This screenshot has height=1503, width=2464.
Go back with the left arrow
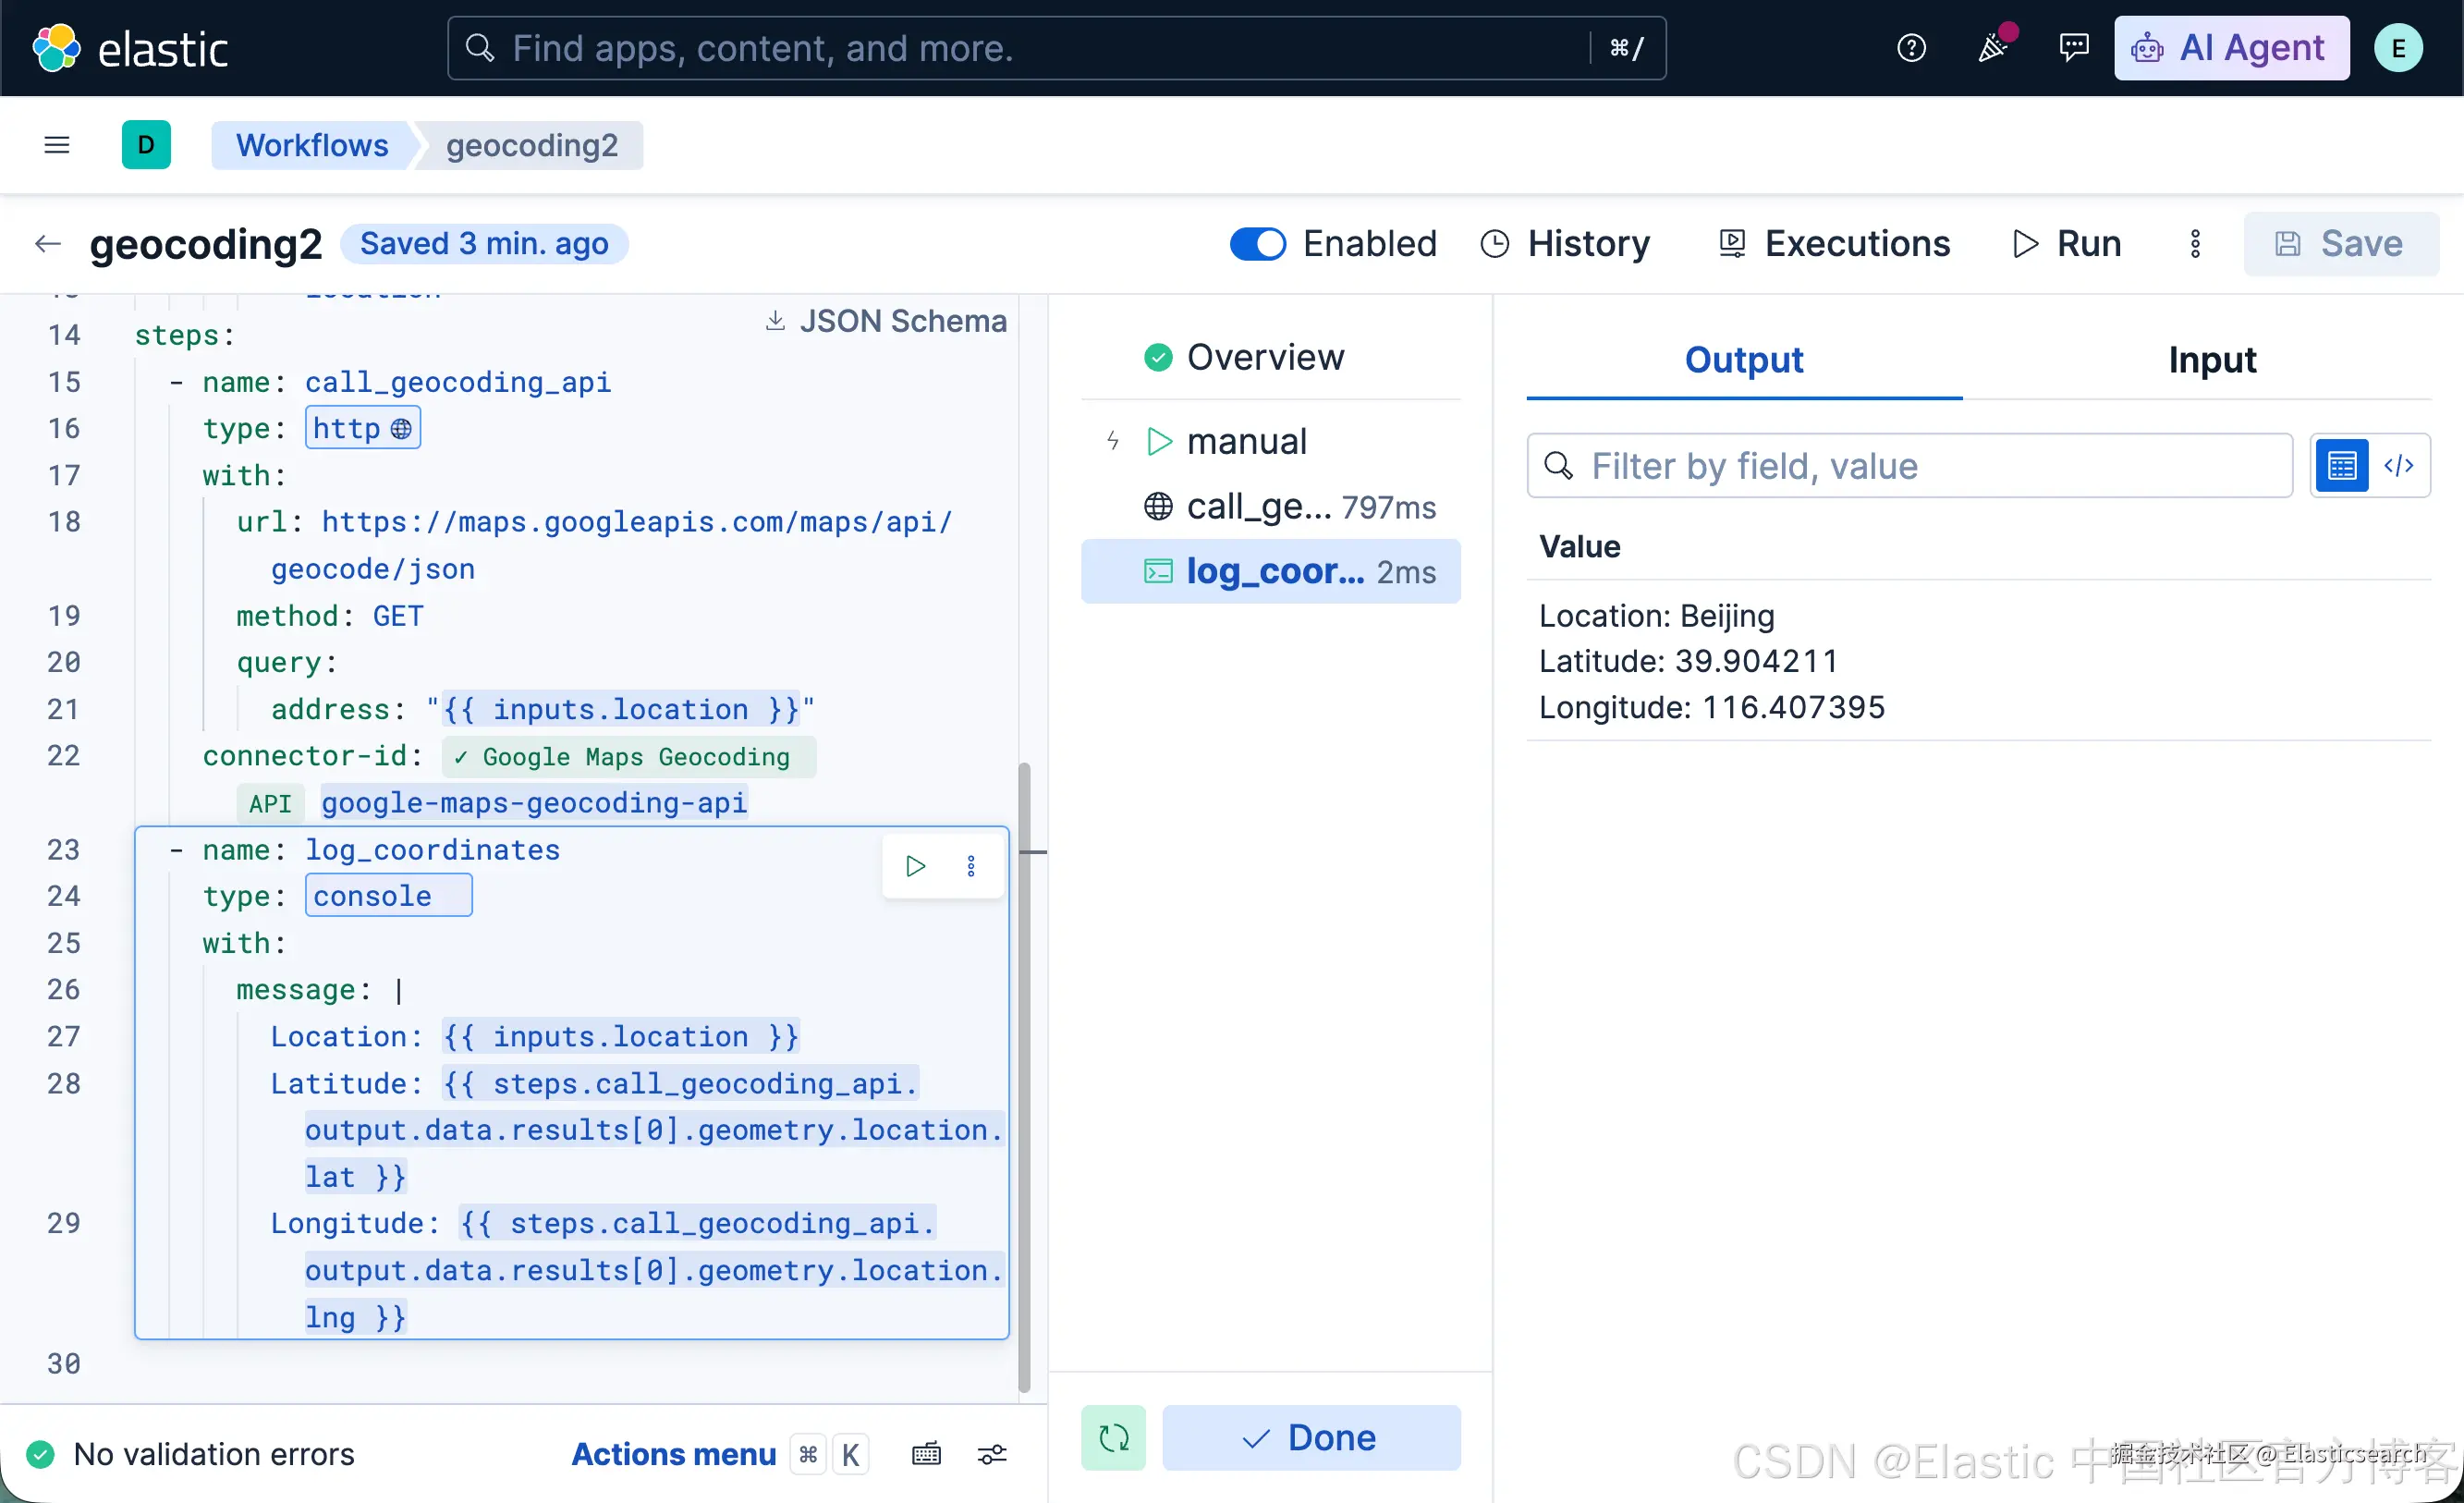click(47, 244)
